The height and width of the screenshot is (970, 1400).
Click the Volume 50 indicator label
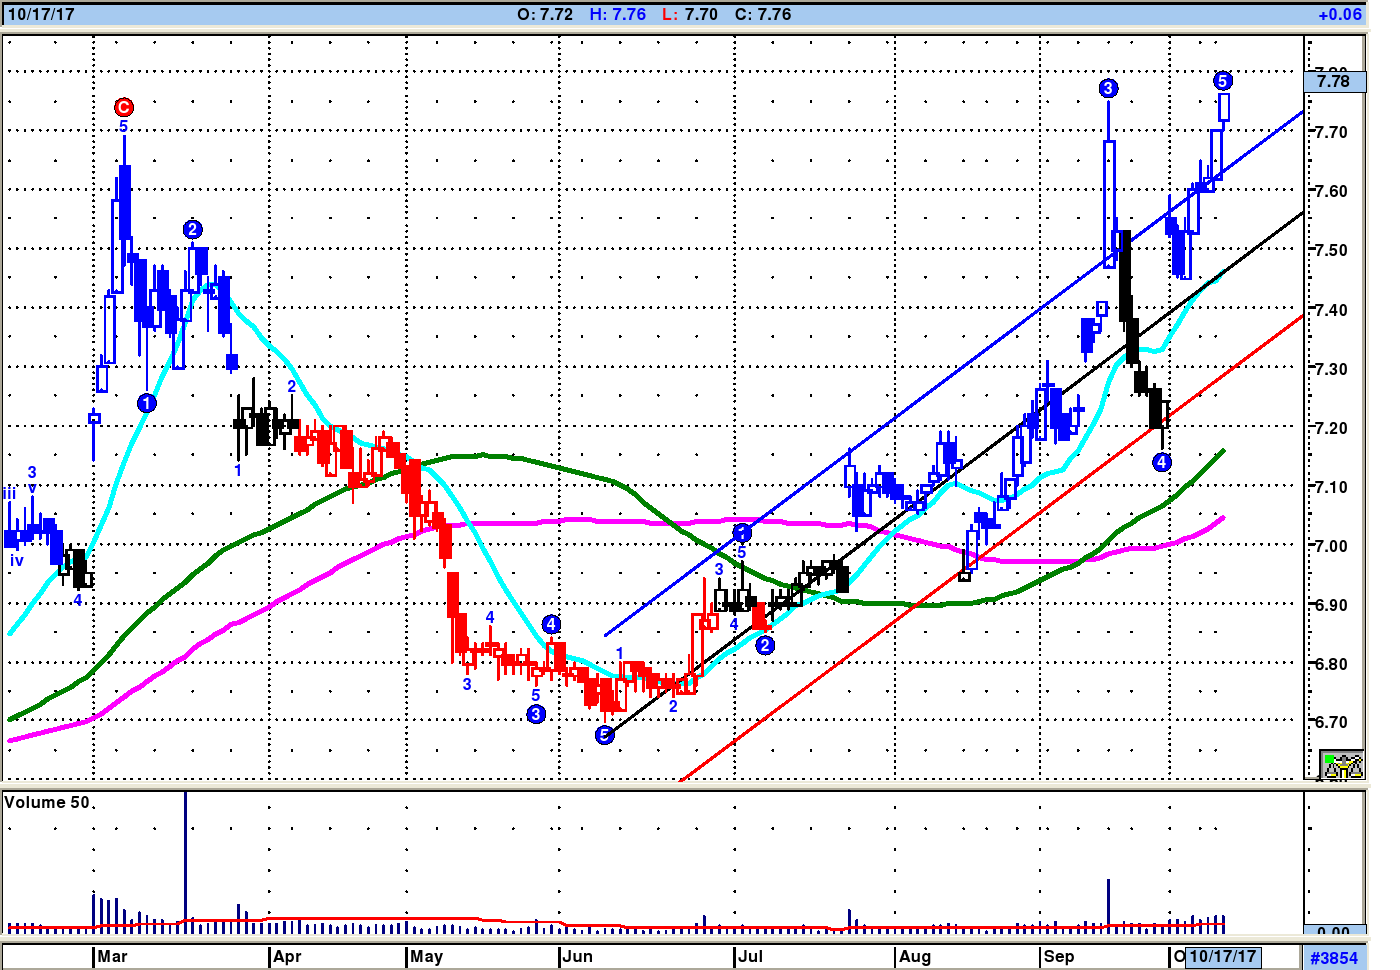(47, 802)
